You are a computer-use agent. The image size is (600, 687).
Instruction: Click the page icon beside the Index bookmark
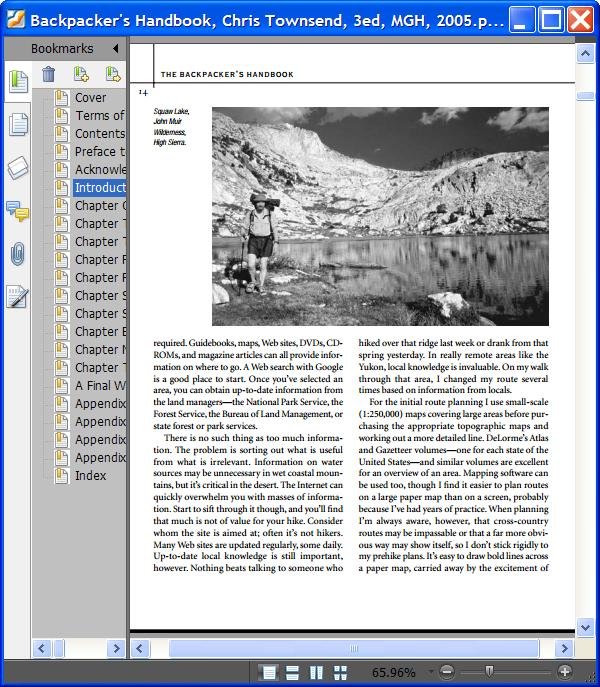[x=61, y=476]
